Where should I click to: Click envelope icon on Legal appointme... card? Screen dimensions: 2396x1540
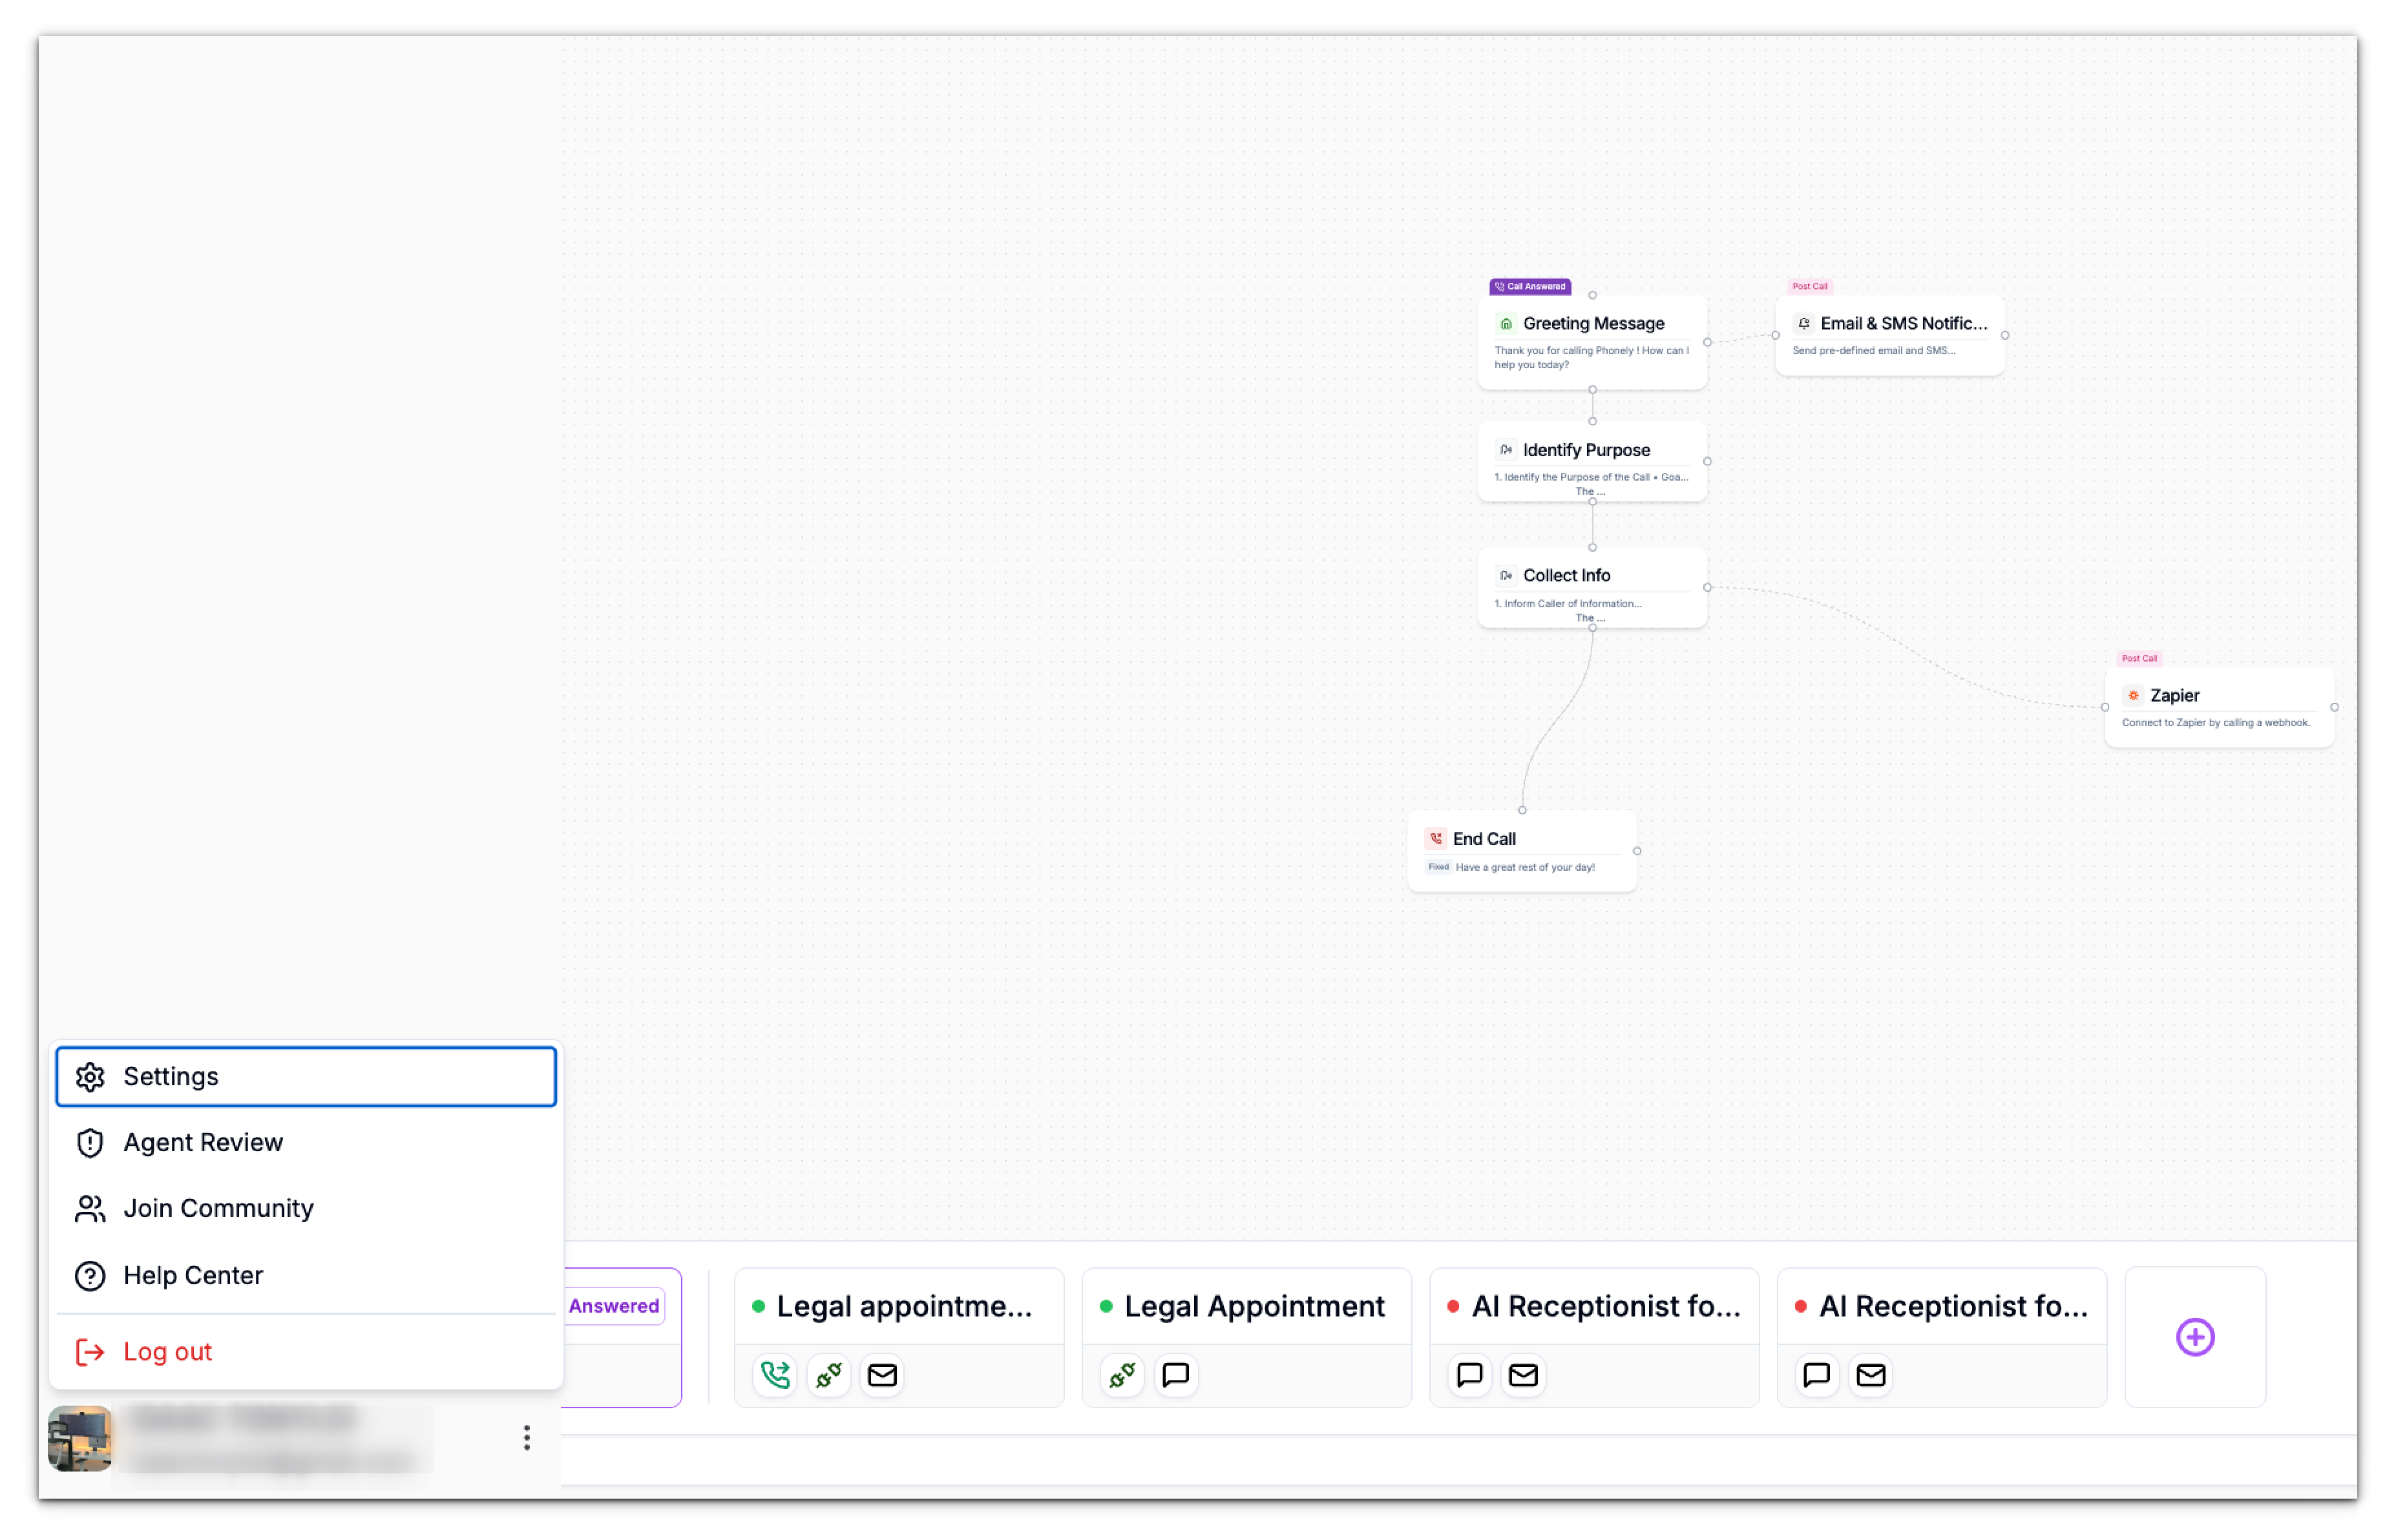click(x=882, y=1375)
